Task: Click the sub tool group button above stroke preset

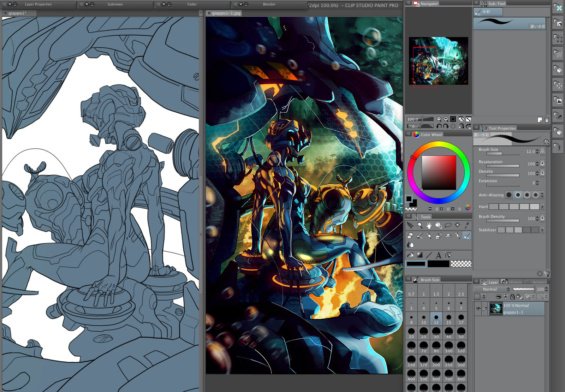Action: pos(488,12)
